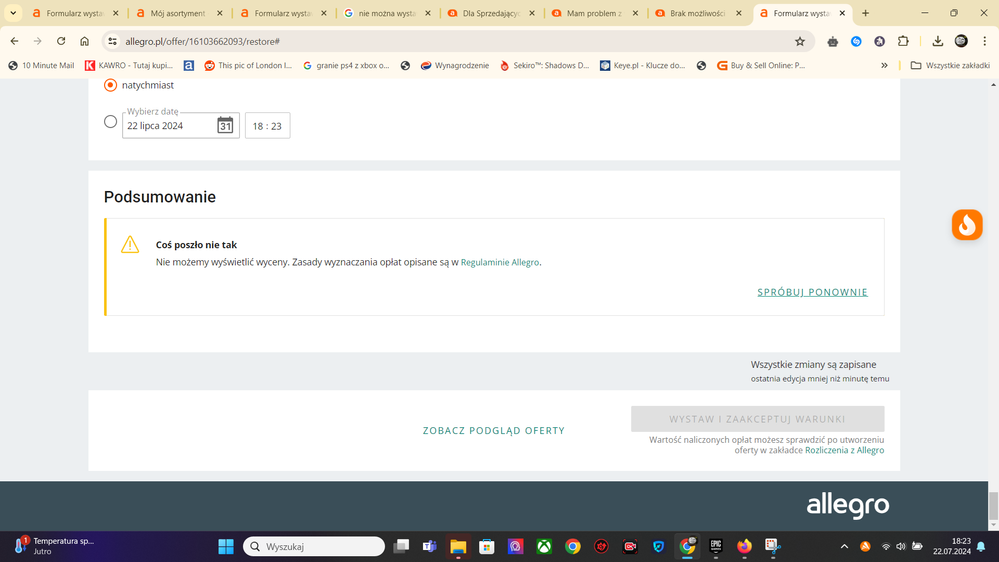Open the browser downloads icon

point(937,41)
